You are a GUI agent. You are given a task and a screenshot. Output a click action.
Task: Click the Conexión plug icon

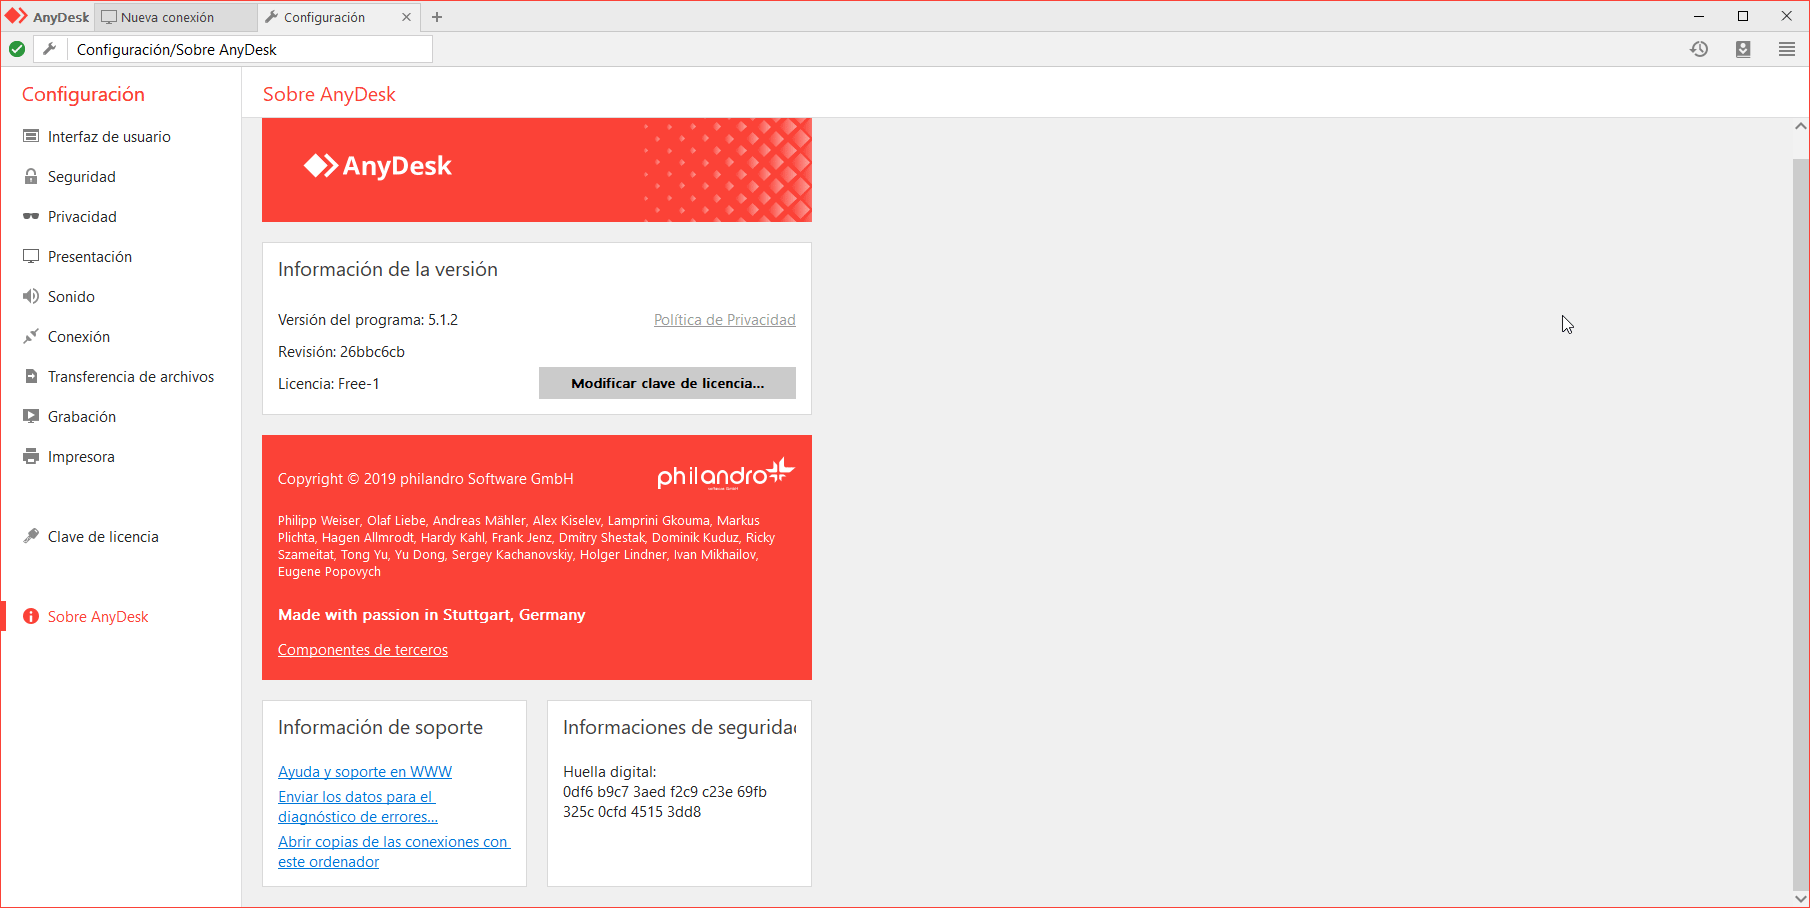(31, 336)
